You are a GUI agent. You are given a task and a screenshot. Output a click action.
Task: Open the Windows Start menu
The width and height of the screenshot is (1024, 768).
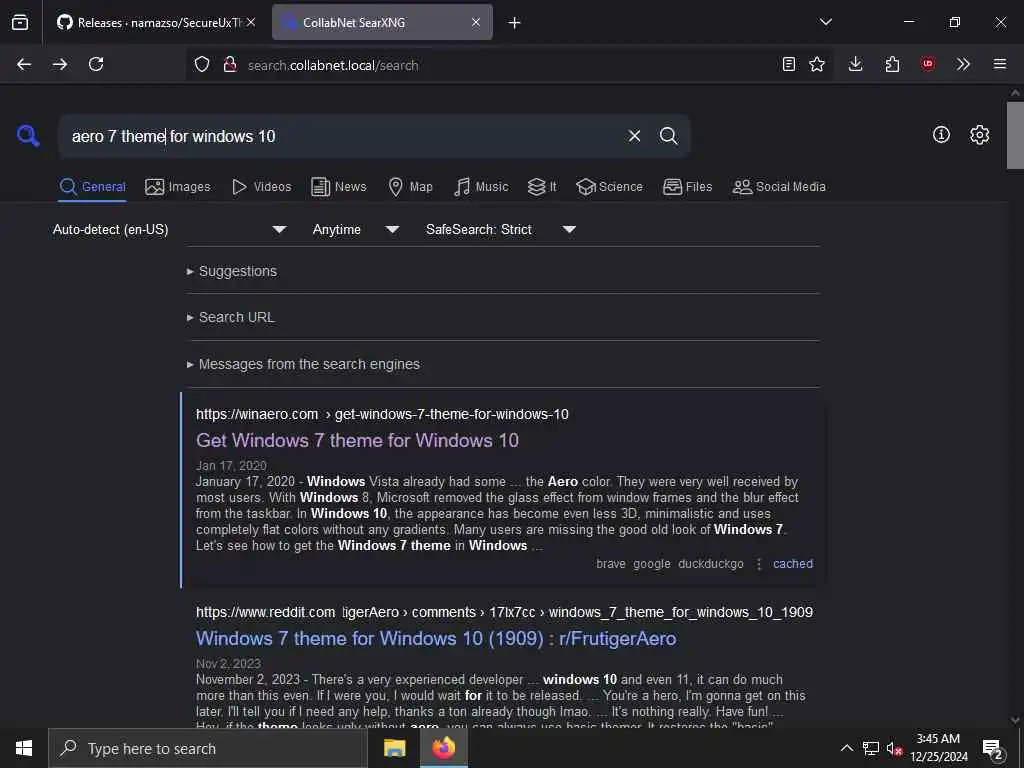coord(24,748)
